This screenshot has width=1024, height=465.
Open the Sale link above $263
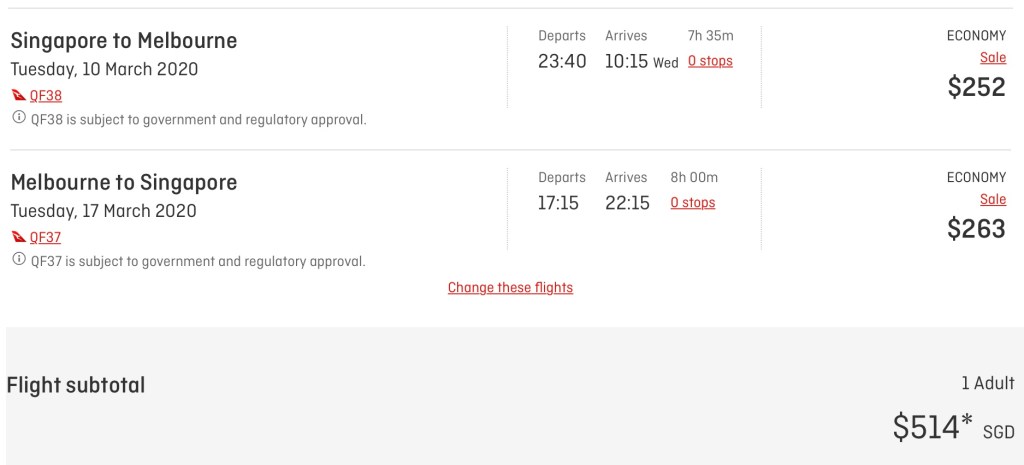click(x=992, y=200)
